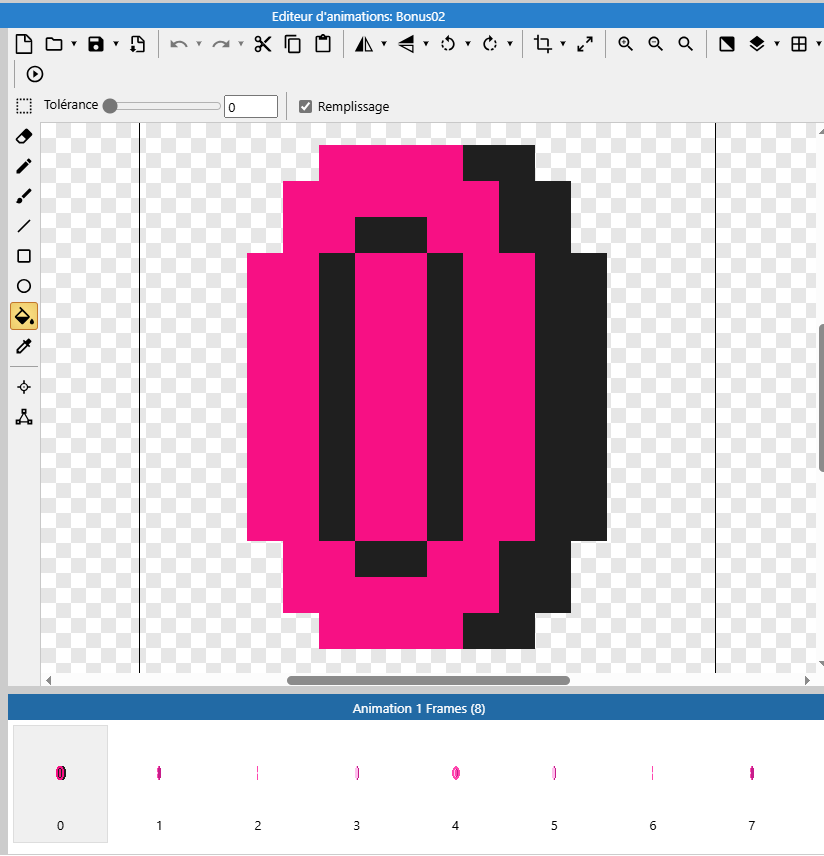Create a new image file
The height and width of the screenshot is (856, 824).
[24, 44]
